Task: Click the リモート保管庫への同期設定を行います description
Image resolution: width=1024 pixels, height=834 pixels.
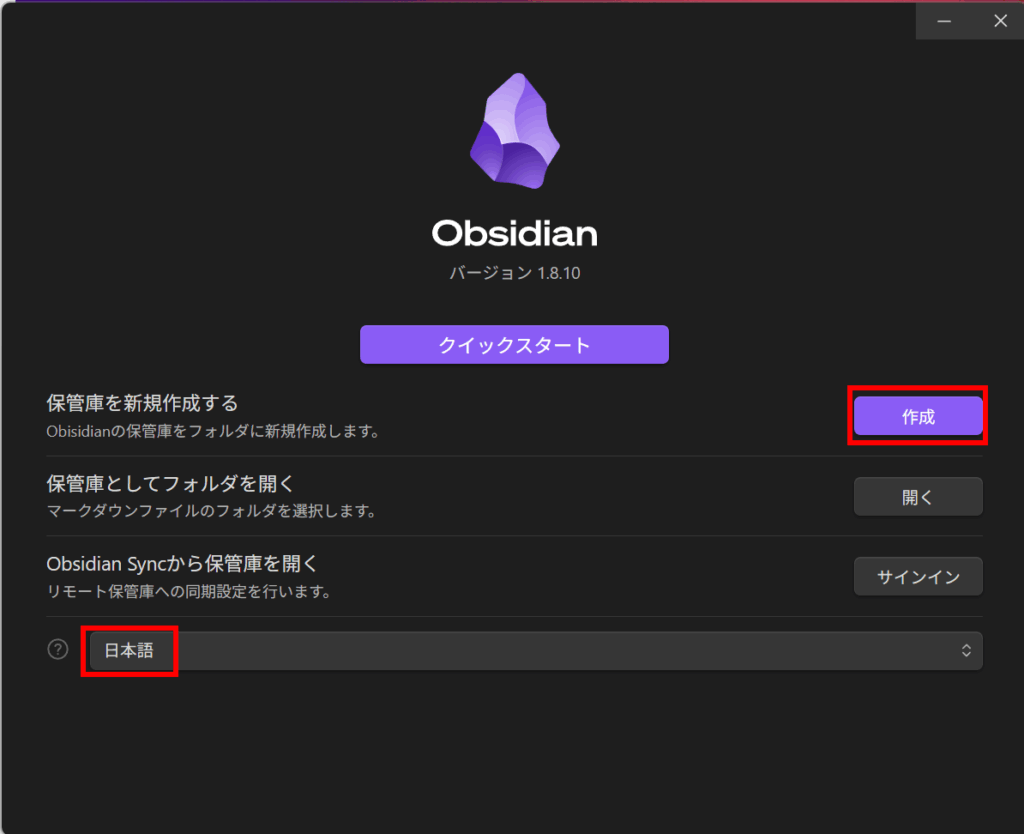Action: click(x=189, y=591)
